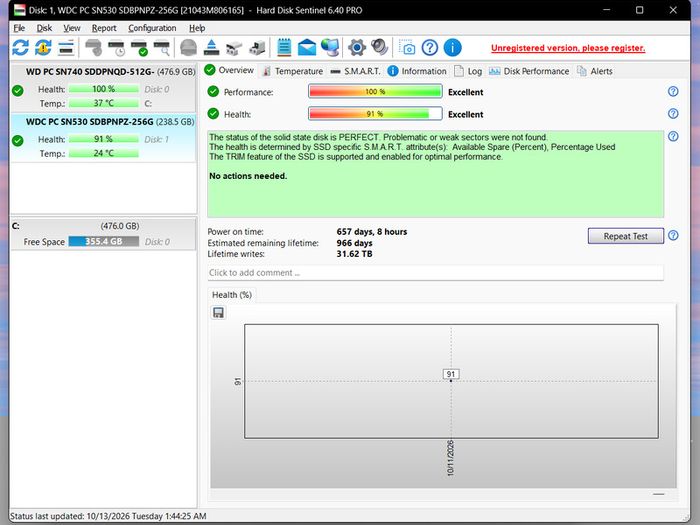Open the Report menu
This screenshot has height=525, width=700.
tap(104, 28)
